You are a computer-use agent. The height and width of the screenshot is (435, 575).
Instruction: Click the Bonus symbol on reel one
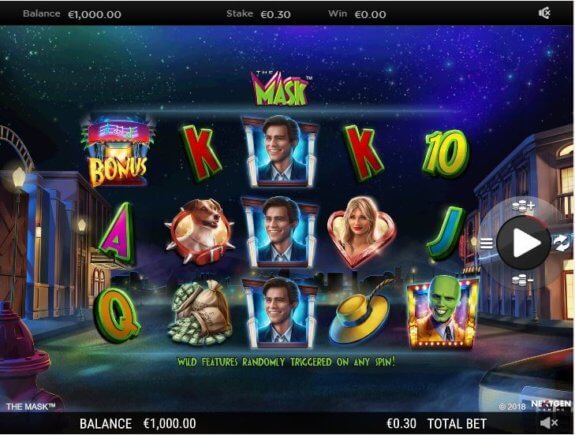pyautogui.click(x=118, y=151)
